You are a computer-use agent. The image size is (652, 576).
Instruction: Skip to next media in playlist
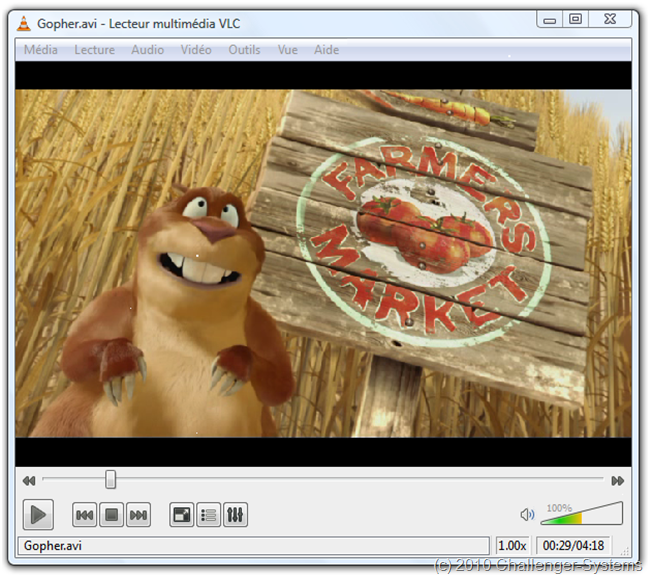(138, 515)
